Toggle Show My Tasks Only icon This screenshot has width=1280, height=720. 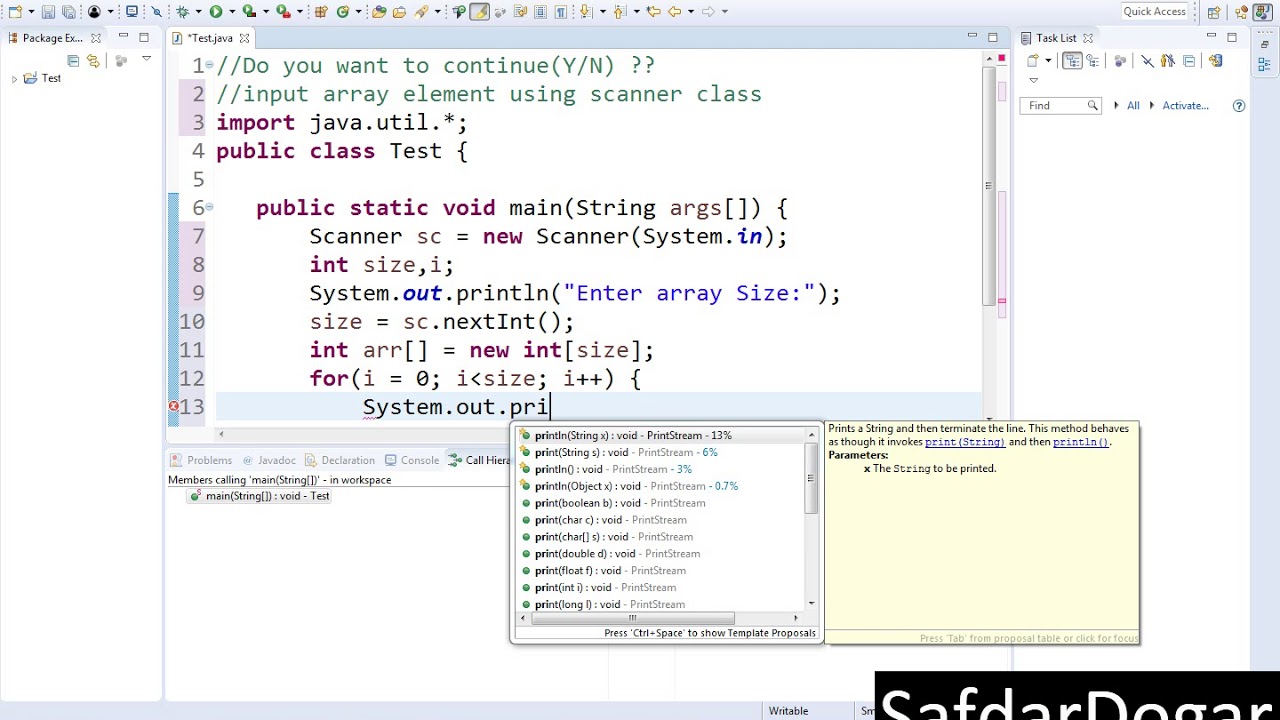(x=1168, y=61)
